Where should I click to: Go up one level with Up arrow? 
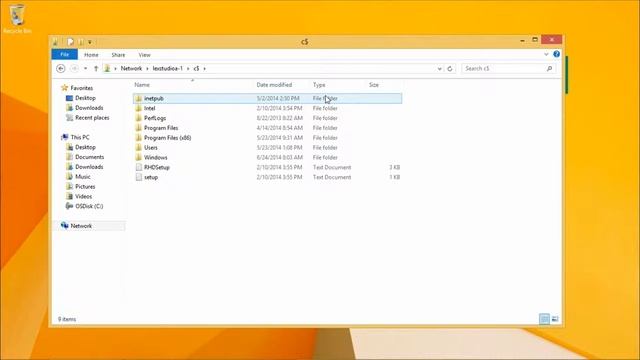coord(96,69)
